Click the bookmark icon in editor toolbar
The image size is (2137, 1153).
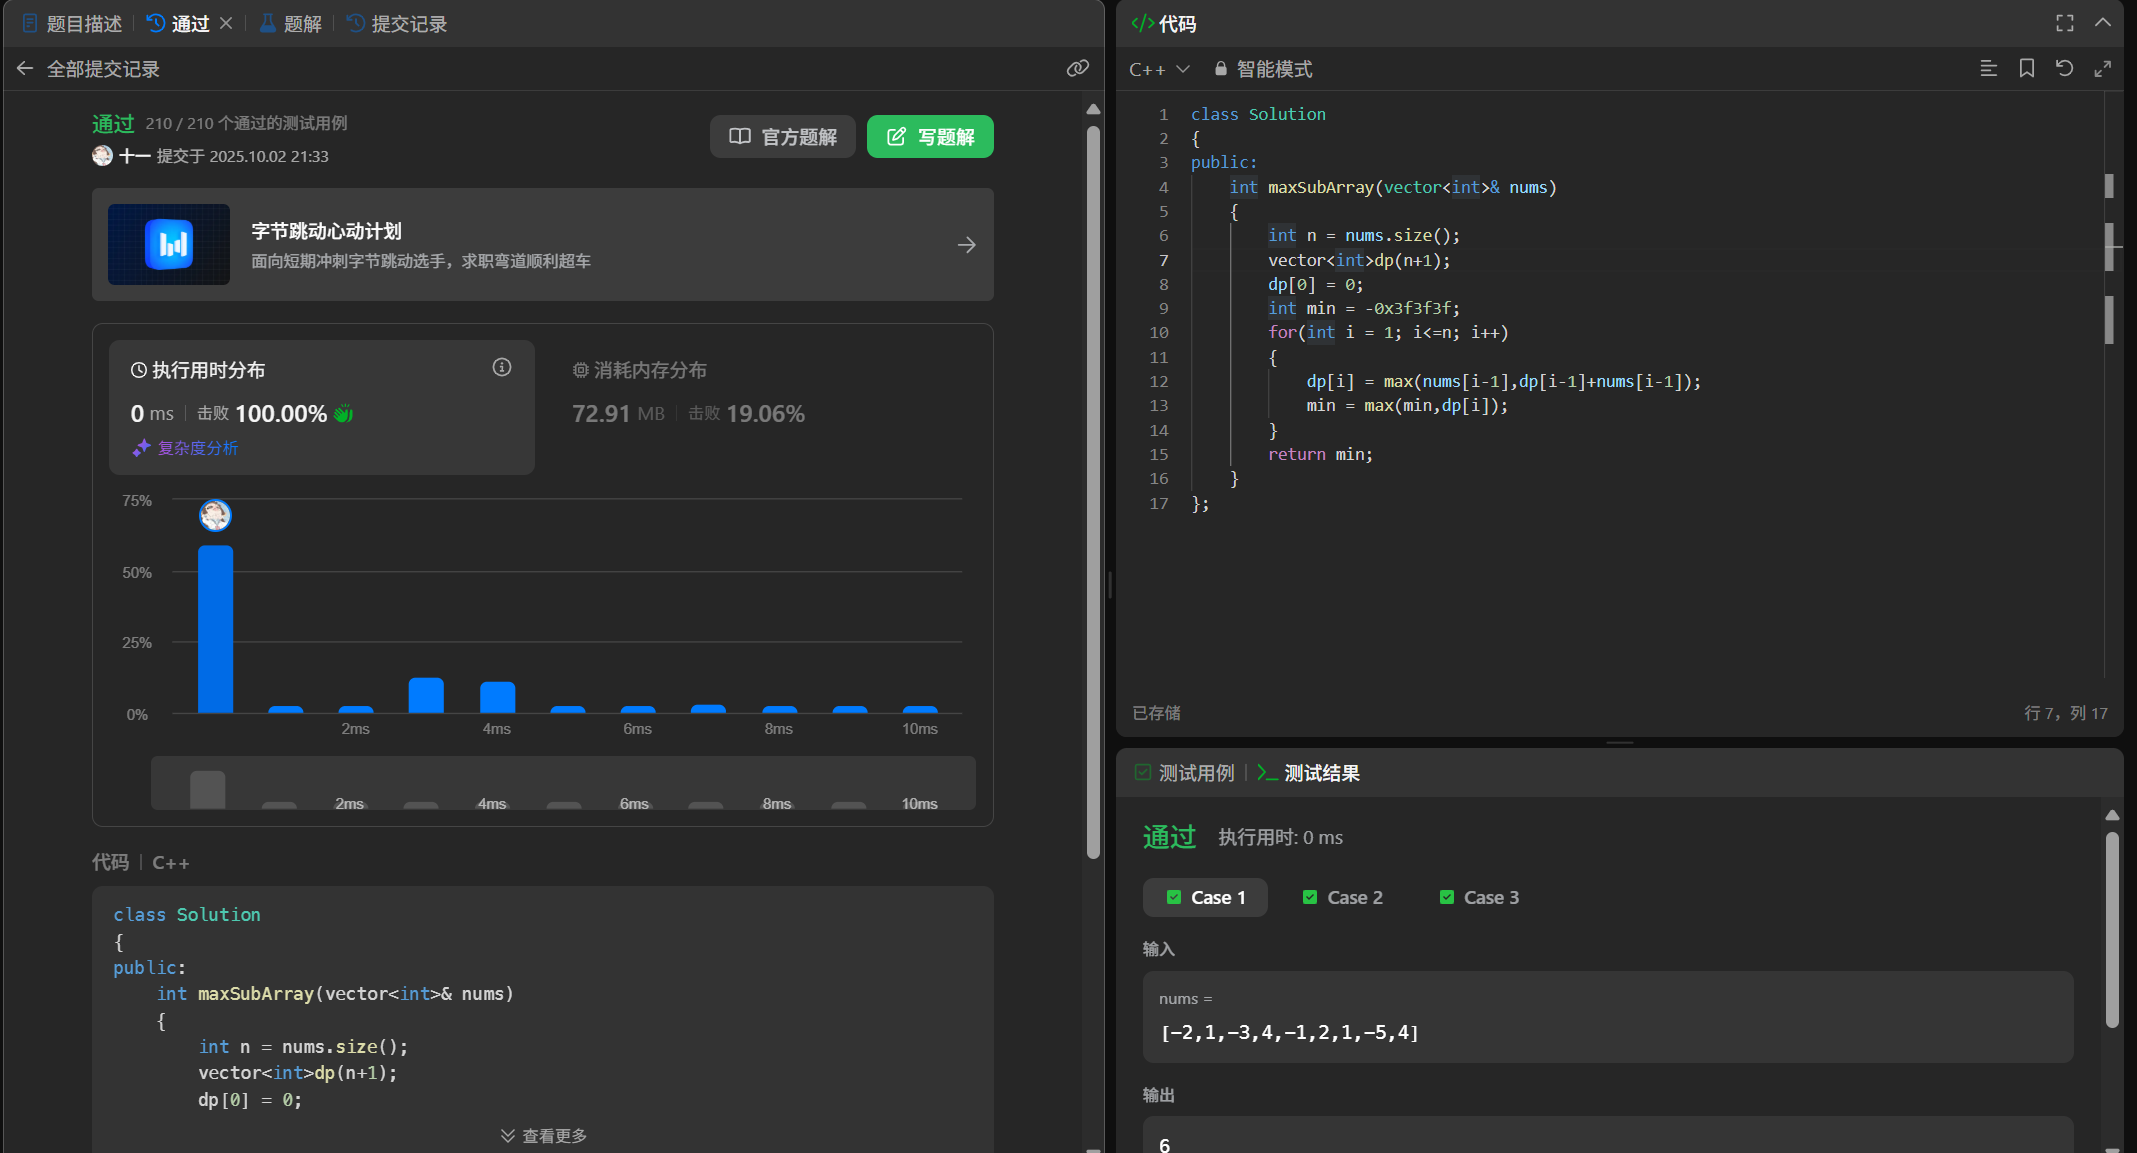point(2026,68)
